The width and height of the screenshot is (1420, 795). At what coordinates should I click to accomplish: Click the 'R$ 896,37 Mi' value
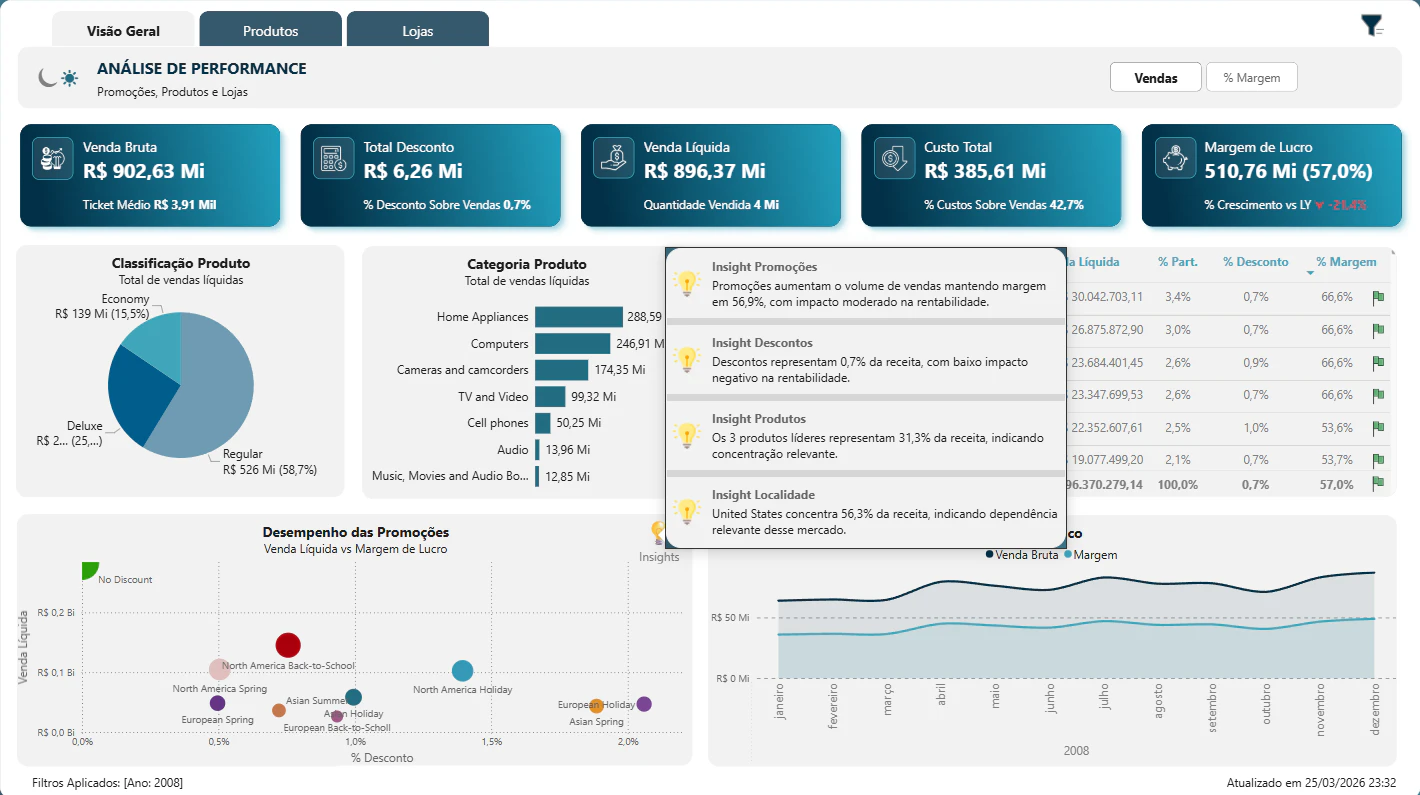[705, 171]
